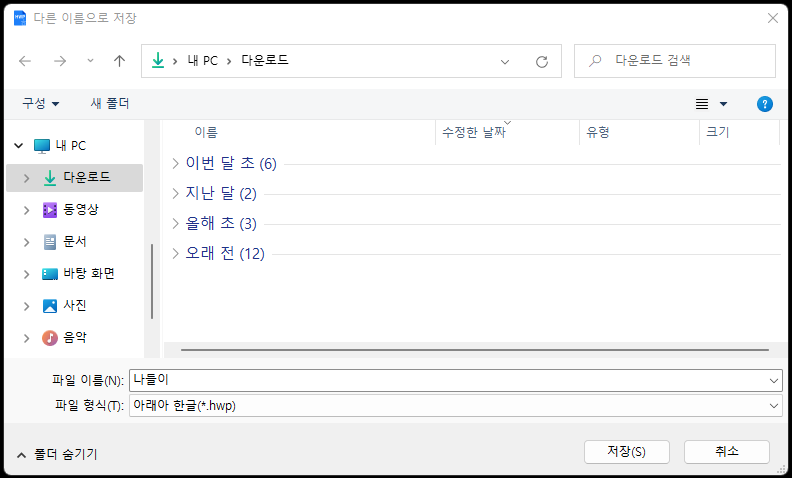Expand the 바탕 화면 tree node
792x478 pixels.
coord(27,274)
